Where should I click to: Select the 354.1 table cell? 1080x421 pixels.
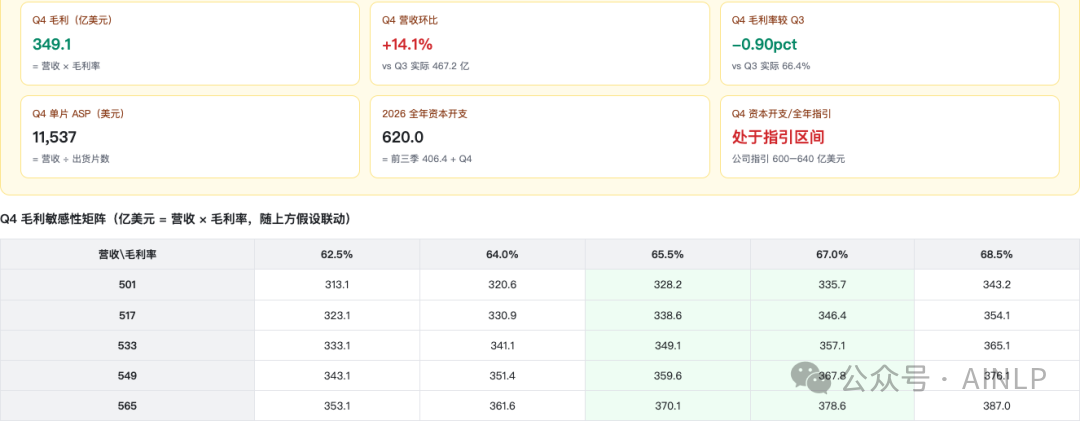pyautogui.click(x=997, y=315)
